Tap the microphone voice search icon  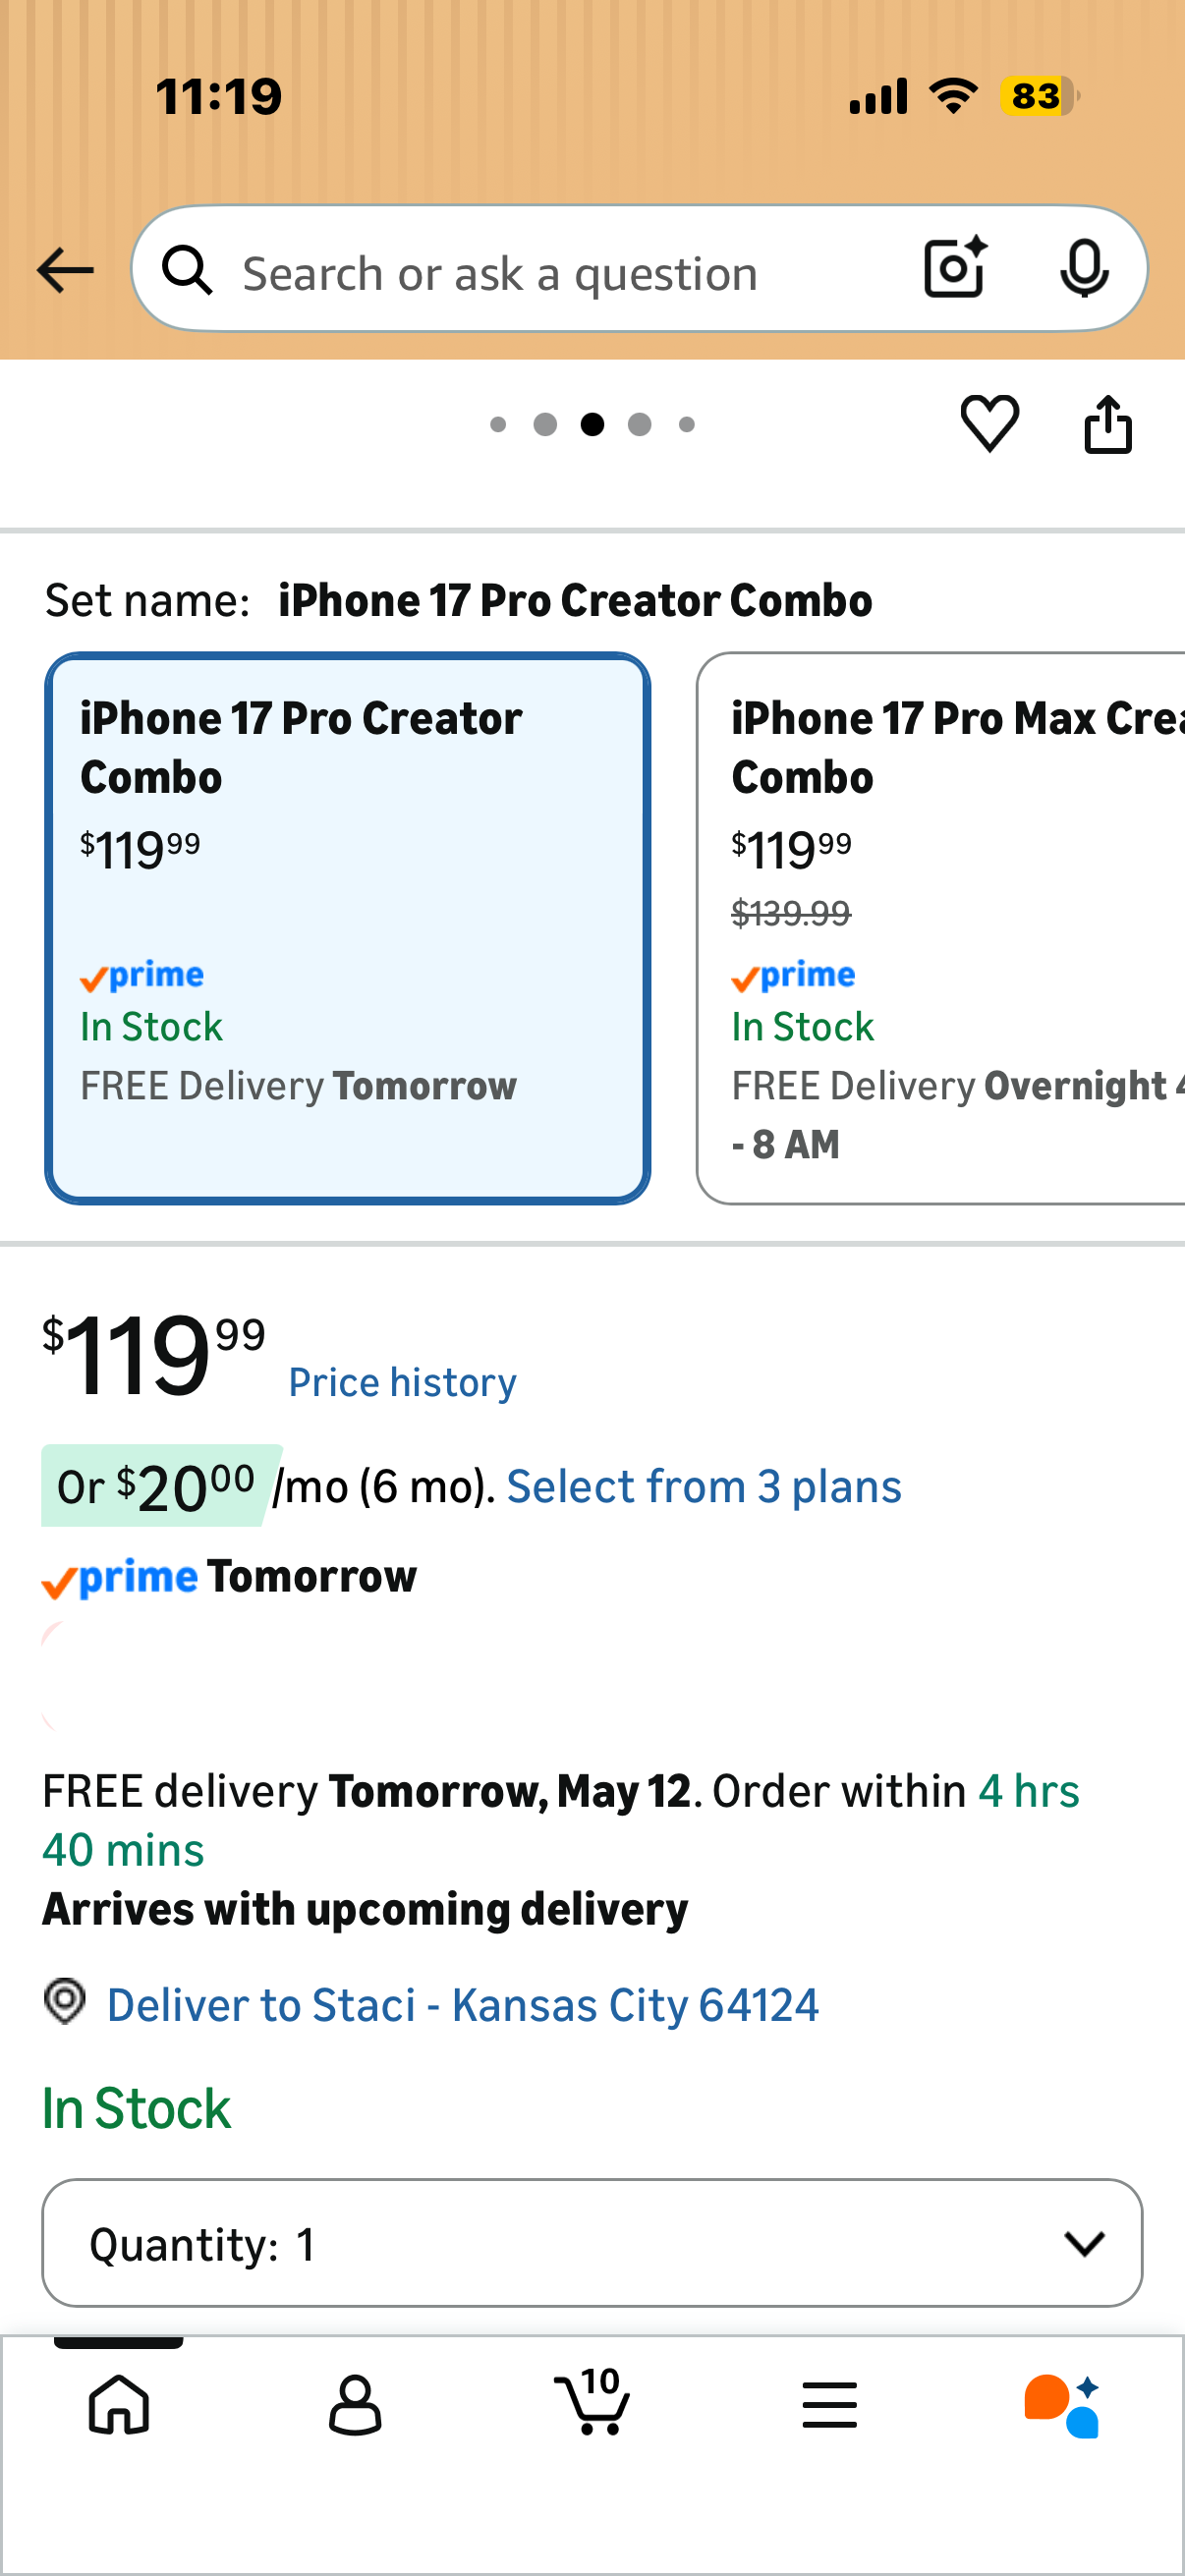(1084, 268)
